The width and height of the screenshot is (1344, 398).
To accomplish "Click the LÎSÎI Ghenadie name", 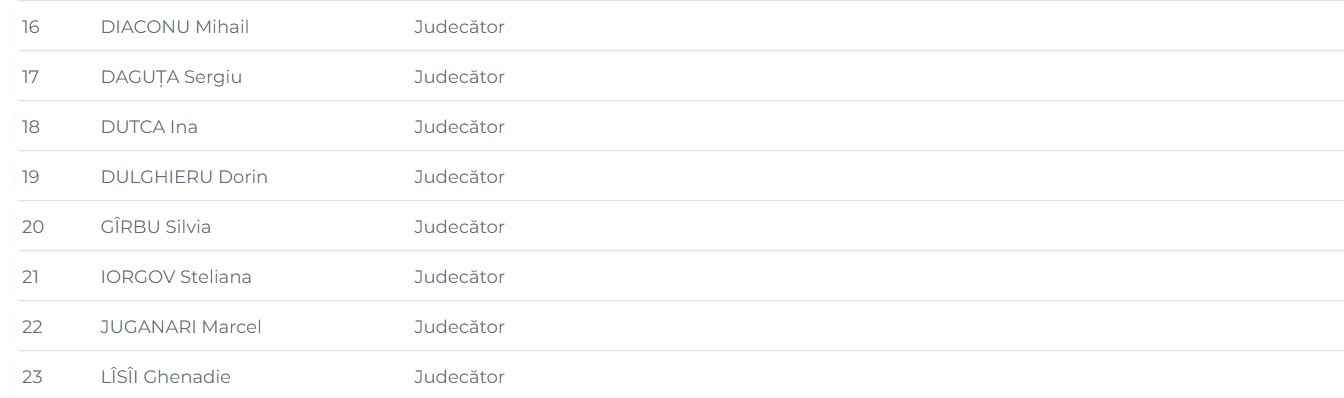I will coord(166,377).
